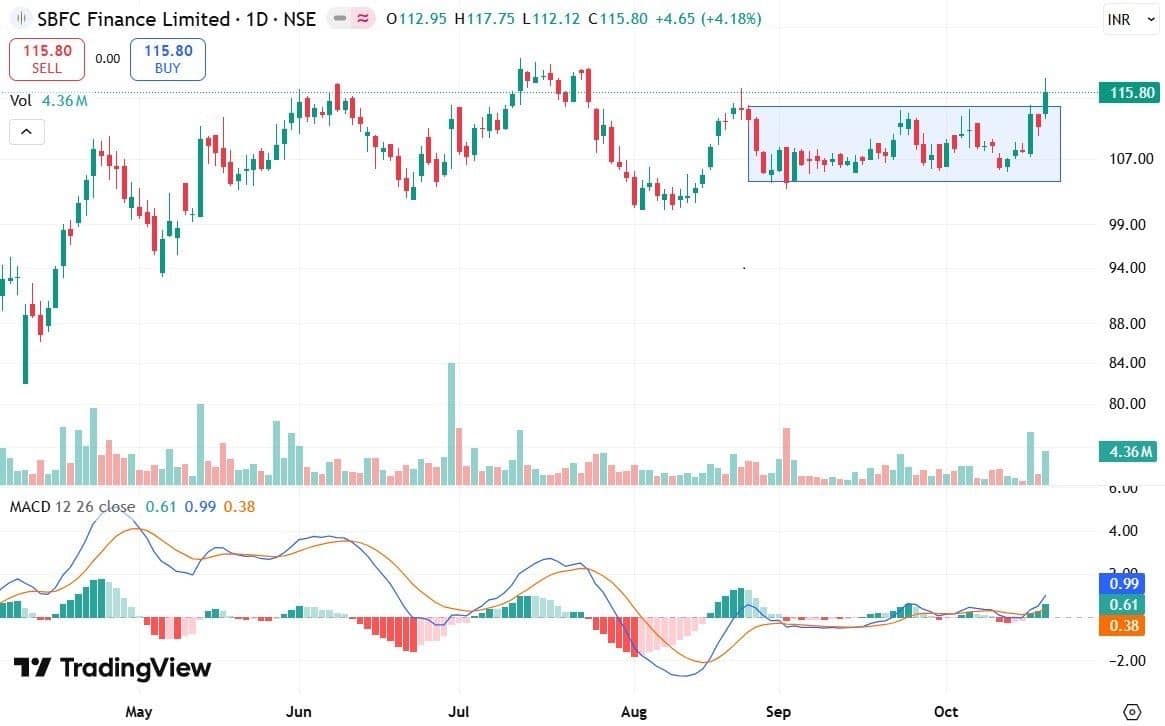The height and width of the screenshot is (726, 1165).
Task: Collapse the indicator legend with chevron button
Action: pyautogui.click(x=27, y=131)
